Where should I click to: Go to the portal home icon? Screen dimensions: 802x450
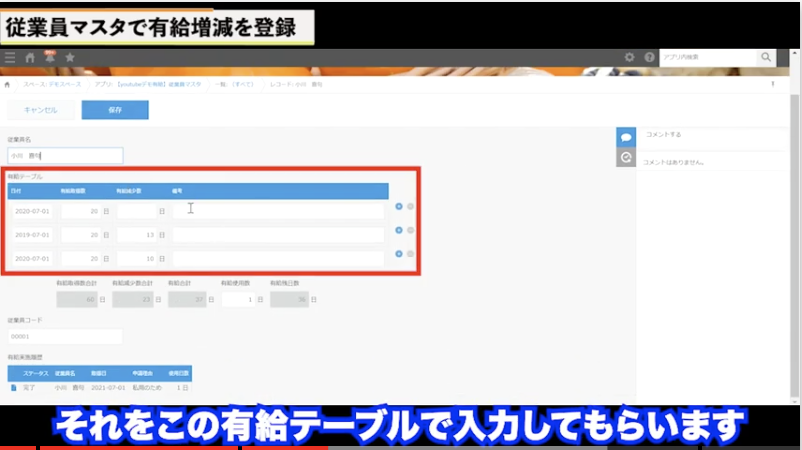(x=30, y=58)
